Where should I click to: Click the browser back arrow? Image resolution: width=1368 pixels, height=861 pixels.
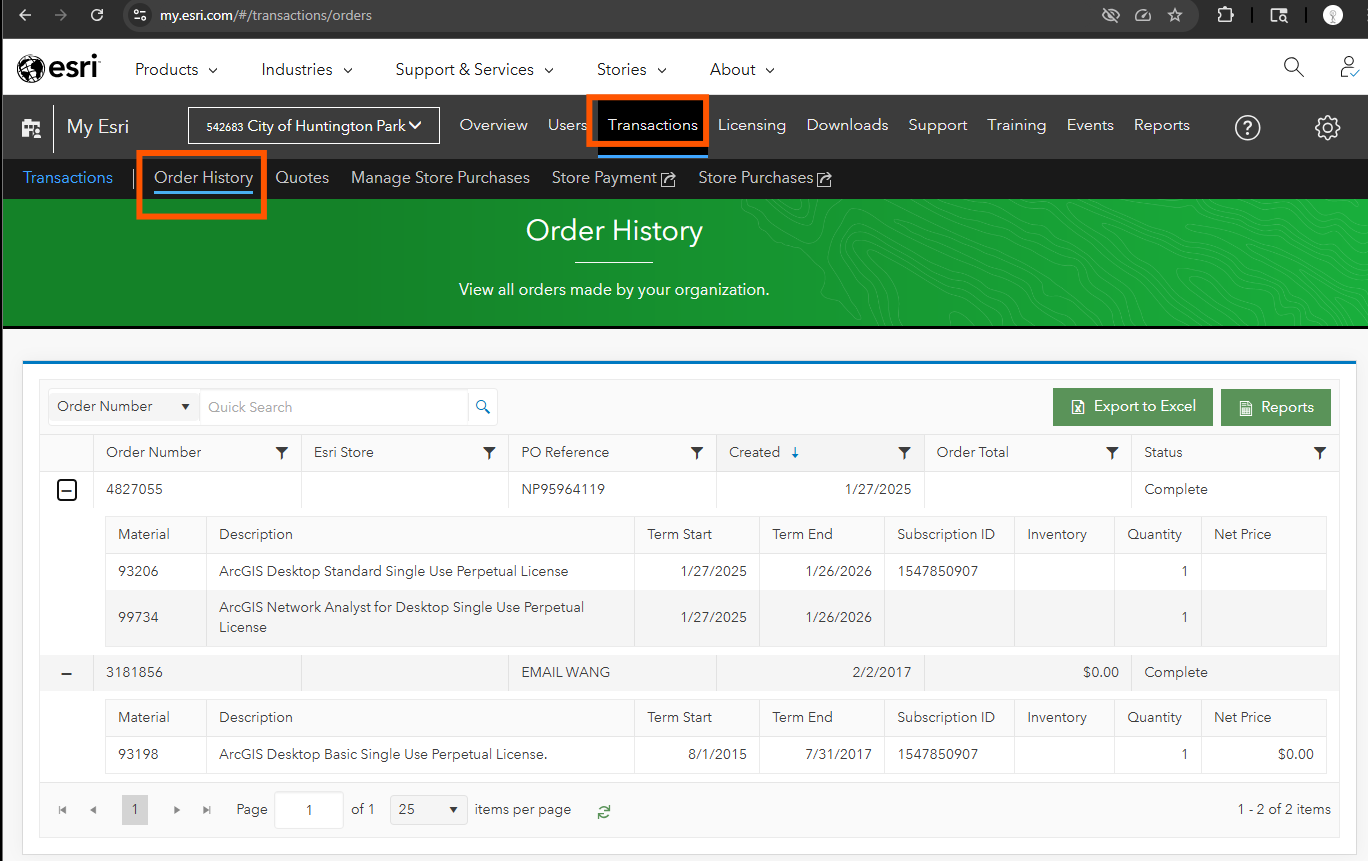tap(25, 15)
